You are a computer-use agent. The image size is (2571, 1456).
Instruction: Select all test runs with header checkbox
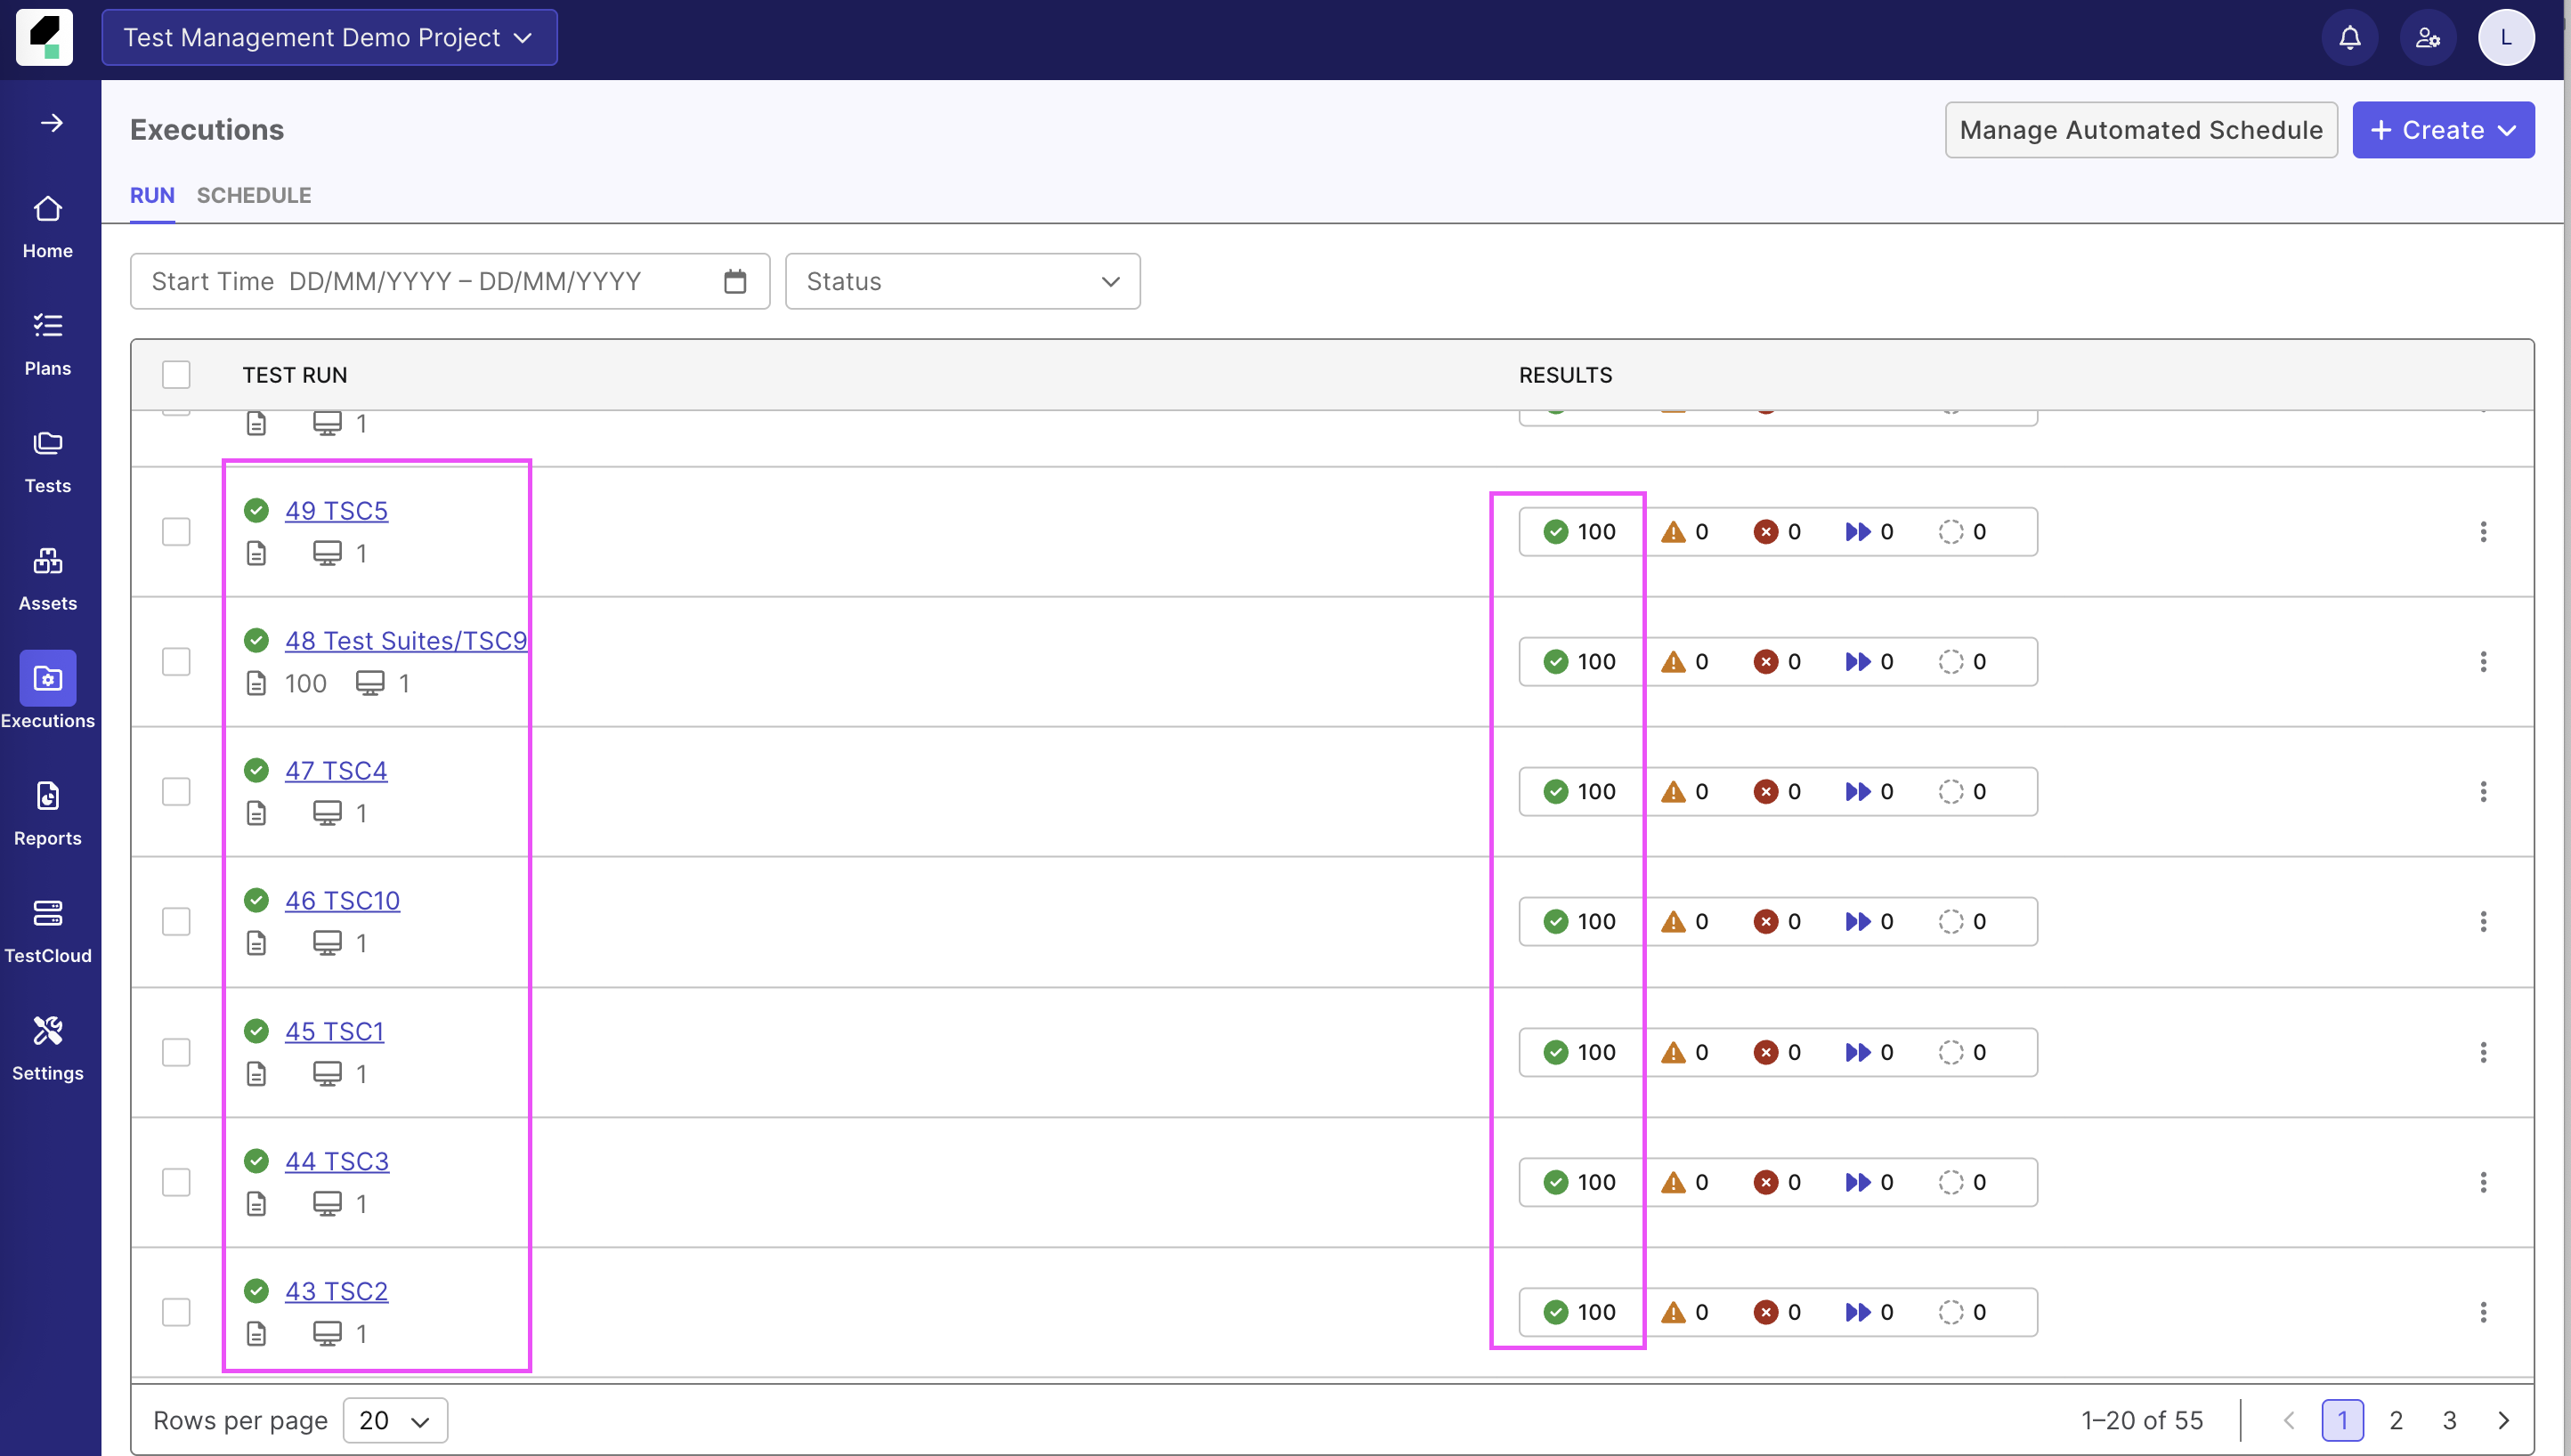(176, 373)
